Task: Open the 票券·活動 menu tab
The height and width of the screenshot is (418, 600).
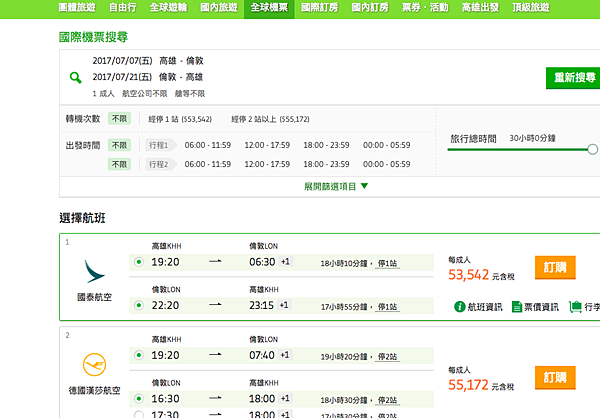Action: 425,7
